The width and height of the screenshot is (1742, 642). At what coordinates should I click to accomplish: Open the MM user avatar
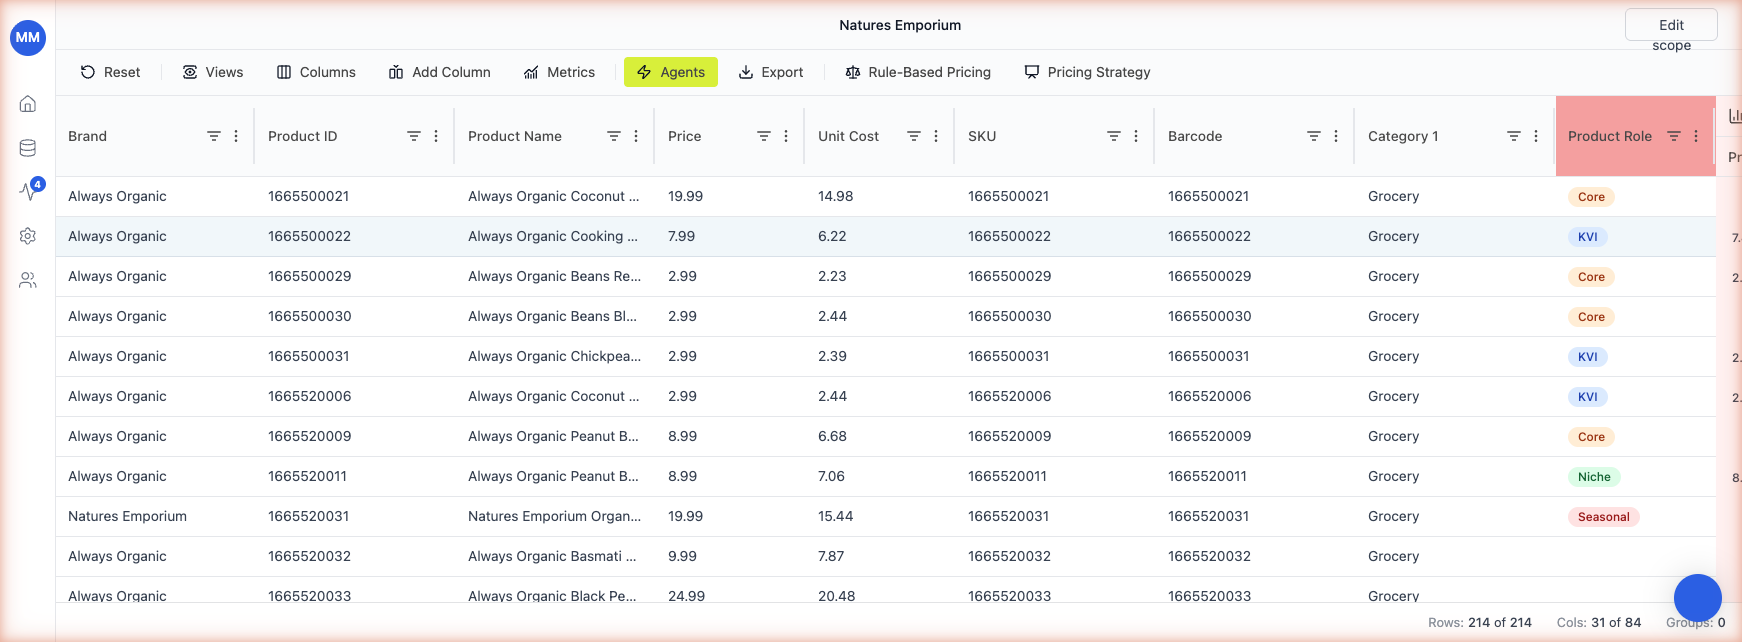point(28,38)
